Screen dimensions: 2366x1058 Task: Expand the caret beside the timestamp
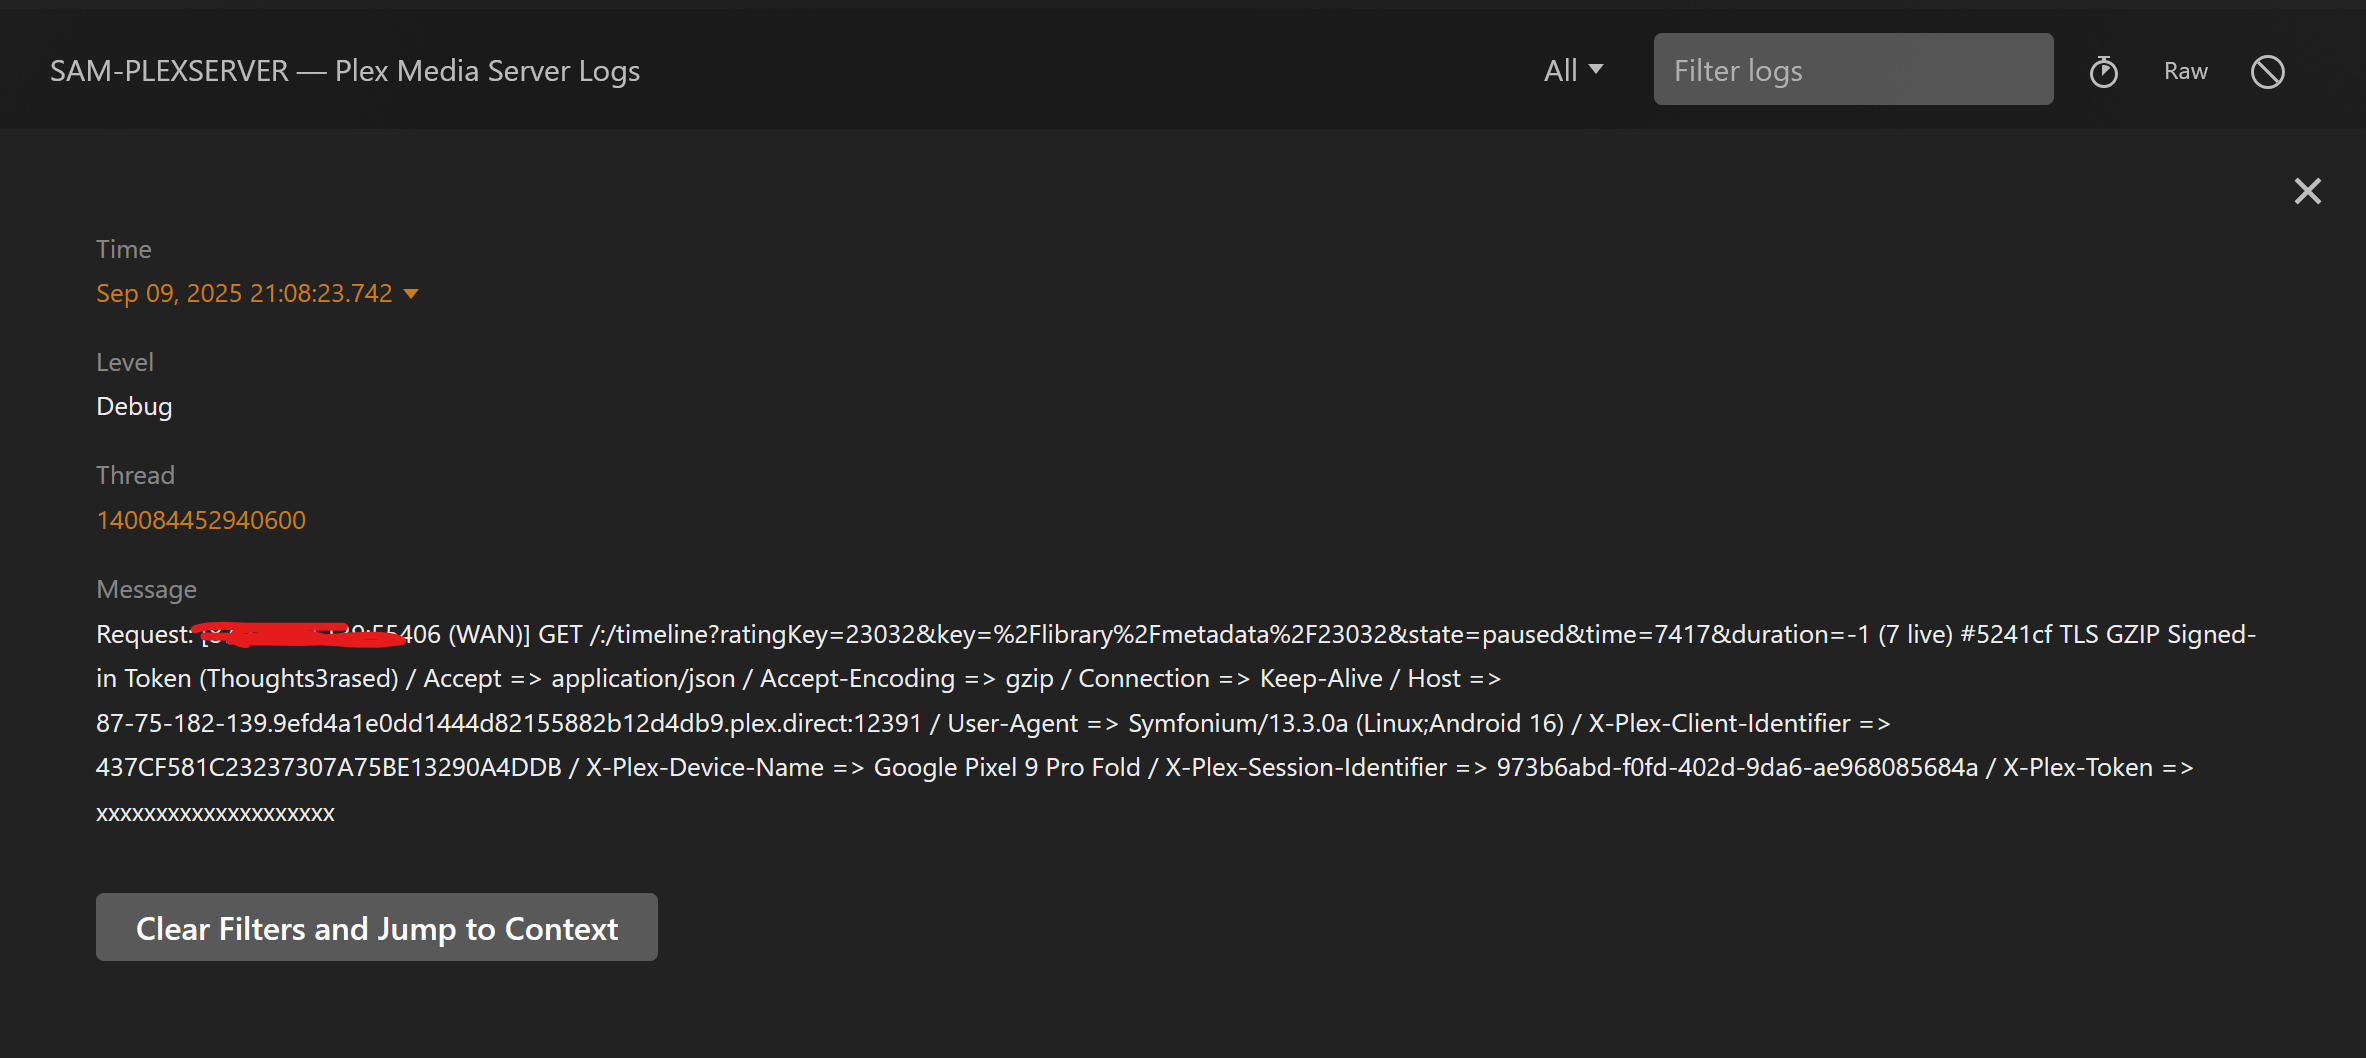point(411,294)
